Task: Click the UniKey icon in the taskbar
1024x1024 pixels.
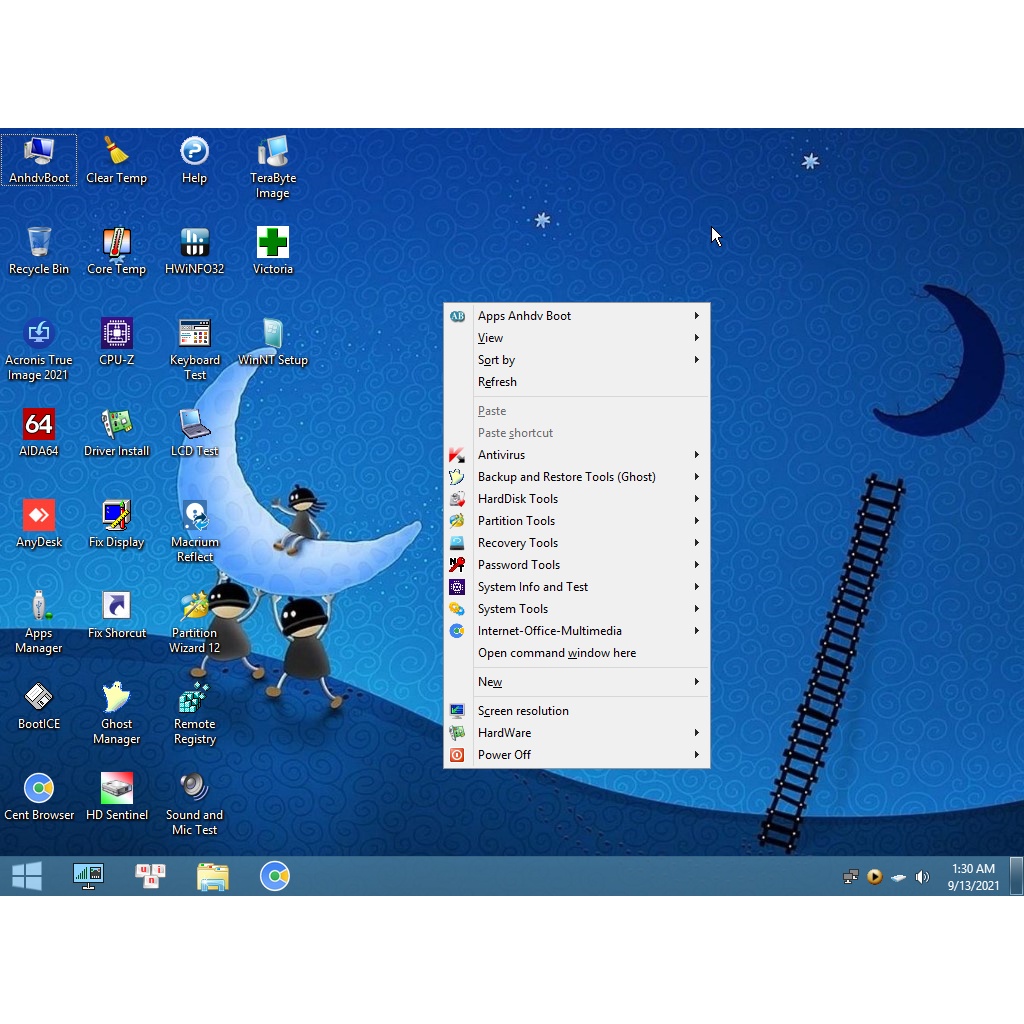Action: [x=150, y=876]
